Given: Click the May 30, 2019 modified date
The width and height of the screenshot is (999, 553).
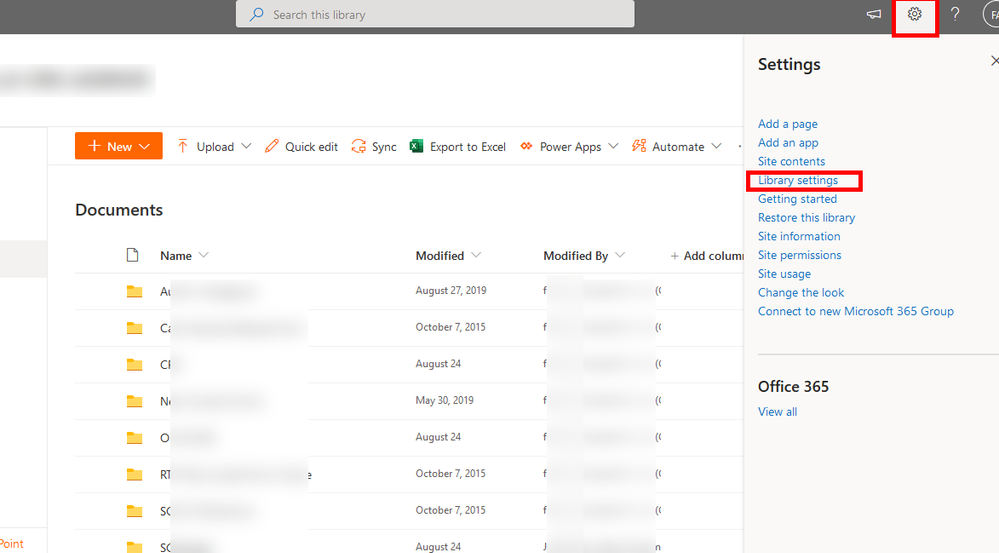Looking at the screenshot, I should (445, 400).
